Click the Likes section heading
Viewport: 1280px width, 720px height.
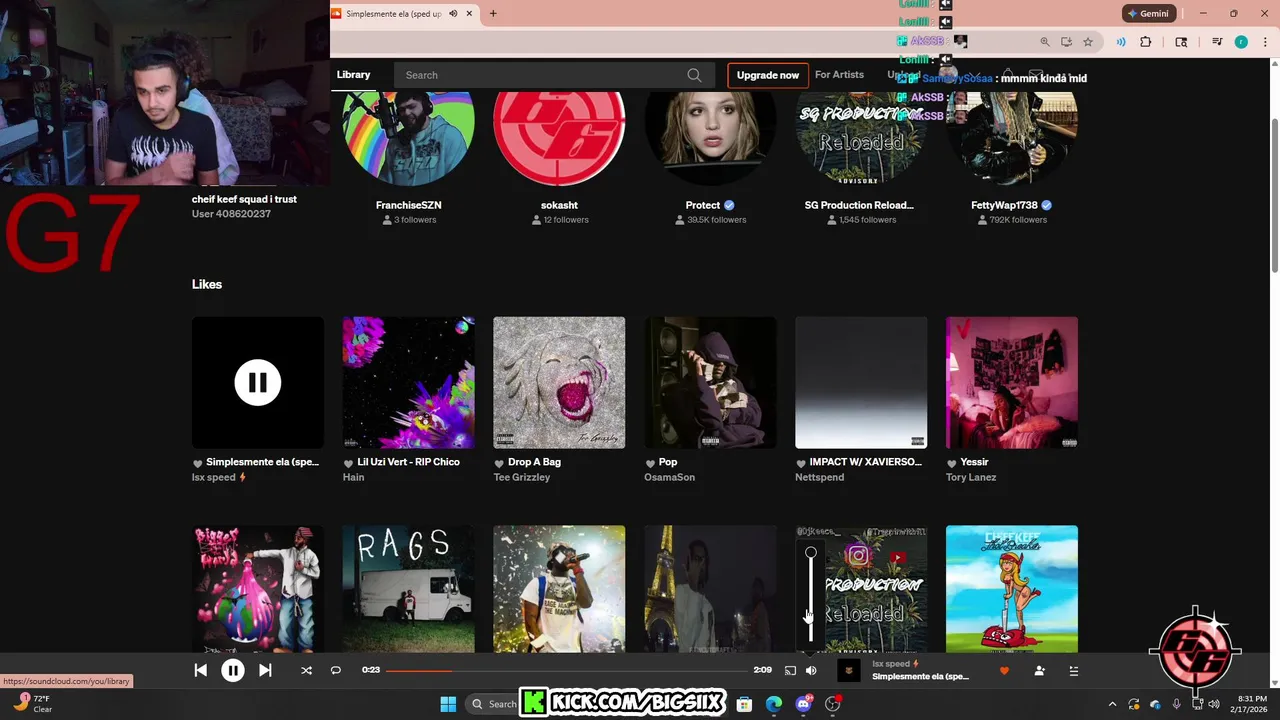click(207, 284)
